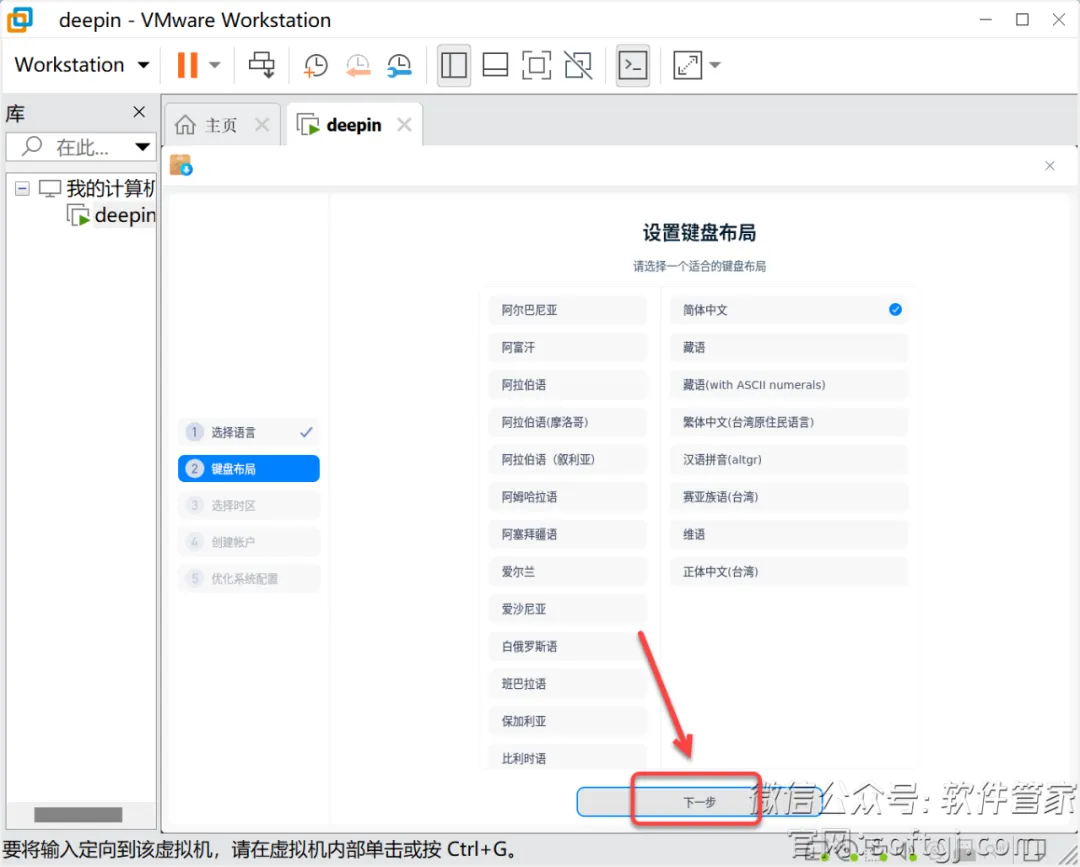
Task: Choose 阿尔巴尼亚 keyboard layout
Action: [x=568, y=310]
